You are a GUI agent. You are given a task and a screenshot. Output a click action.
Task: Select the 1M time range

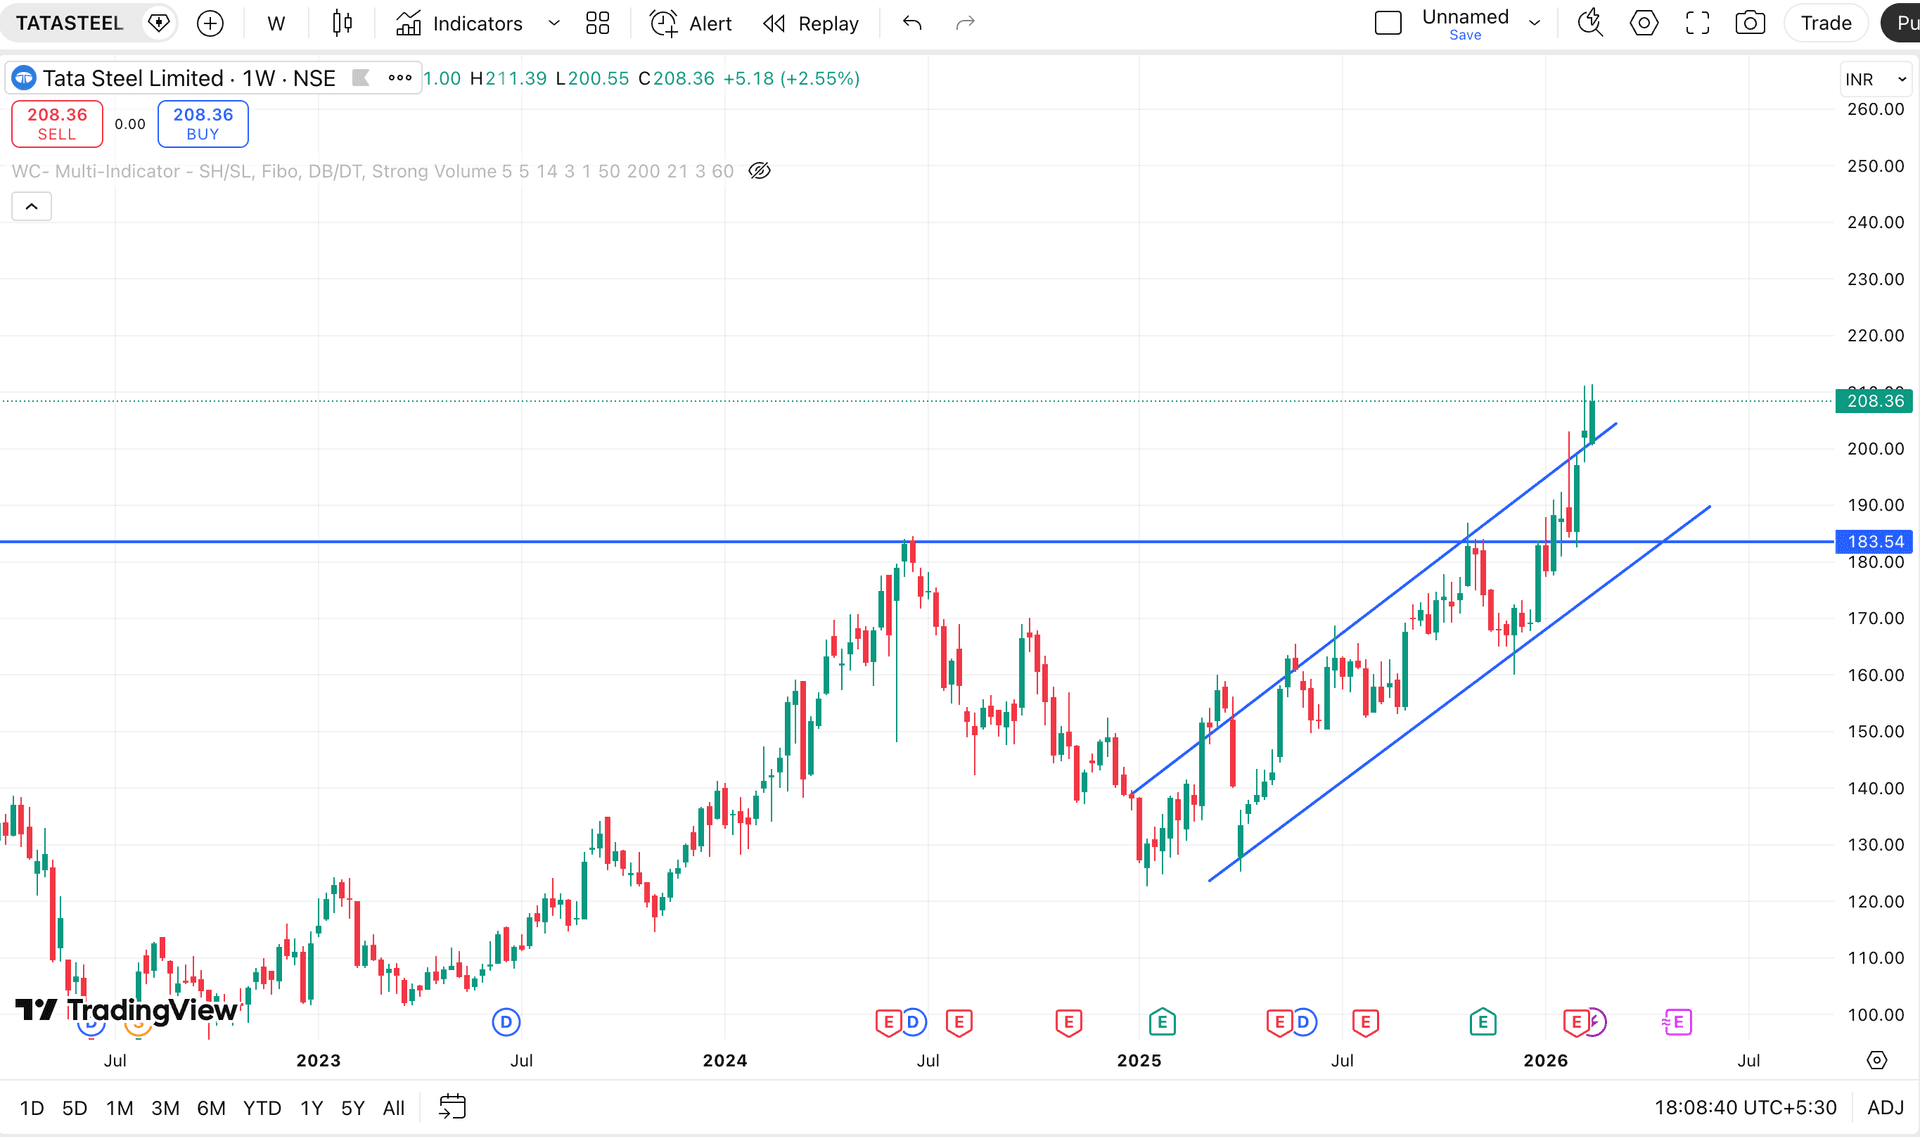pyautogui.click(x=120, y=1108)
